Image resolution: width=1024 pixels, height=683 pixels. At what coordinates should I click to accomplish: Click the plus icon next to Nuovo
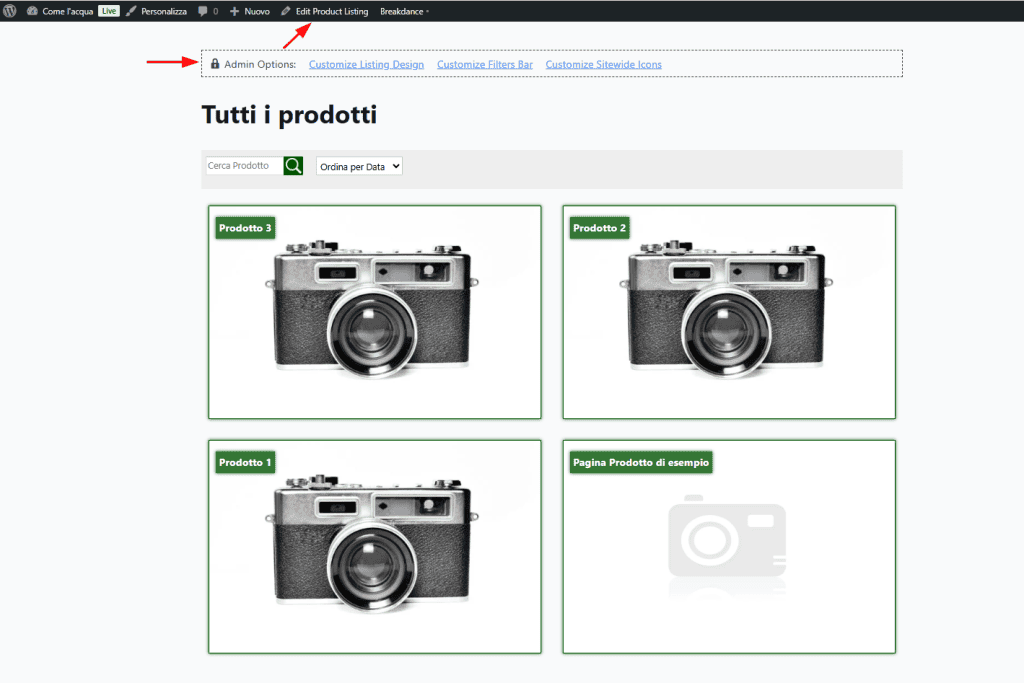point(232,11)
